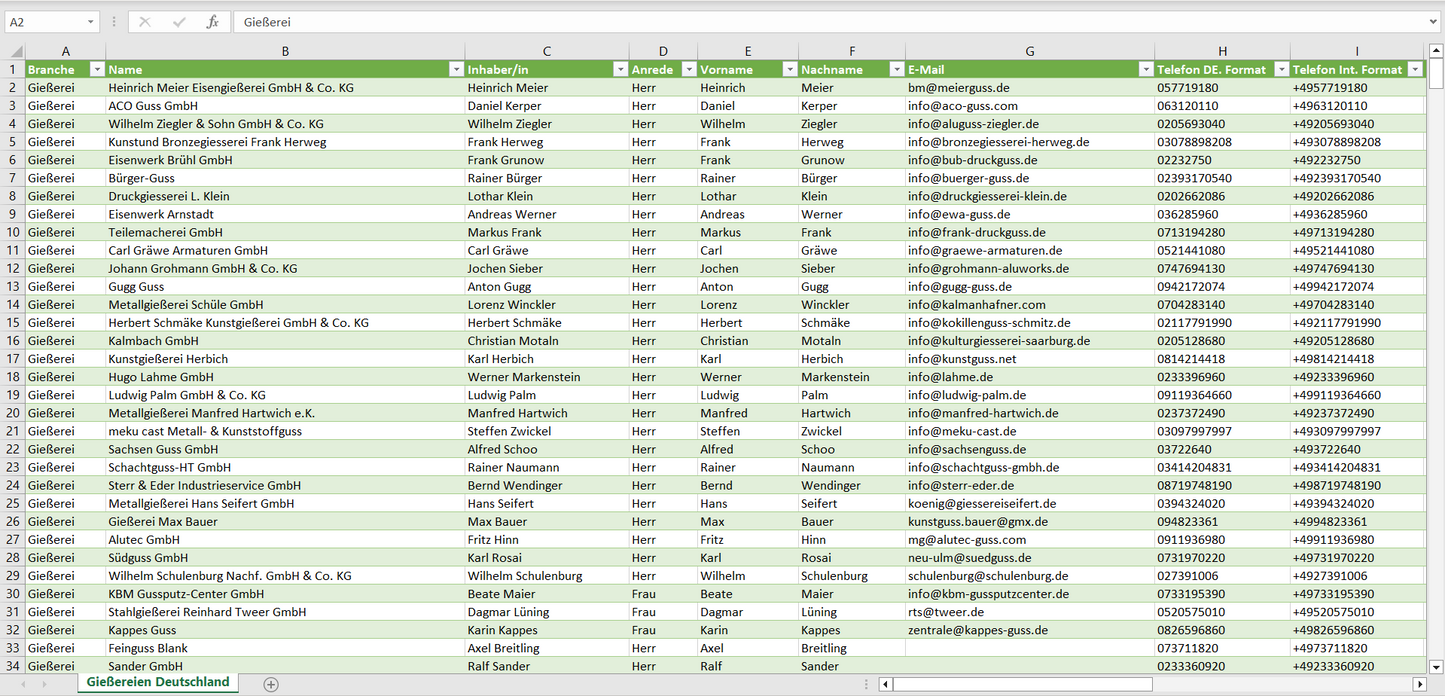This screenshot has height=696, width=1445.
Task: Click the Insert Function fx icon
Action: tap(212, 22)
